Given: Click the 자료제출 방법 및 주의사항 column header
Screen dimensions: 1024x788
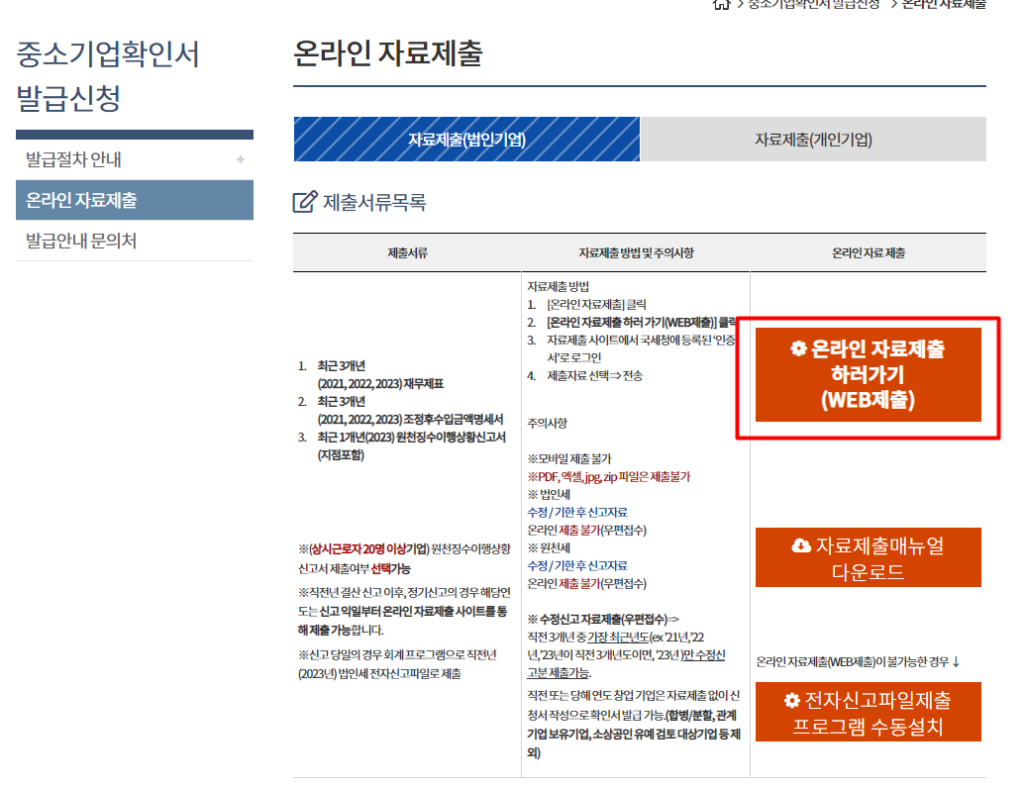Looking at the screenshot, I should (x=635, y=253).
